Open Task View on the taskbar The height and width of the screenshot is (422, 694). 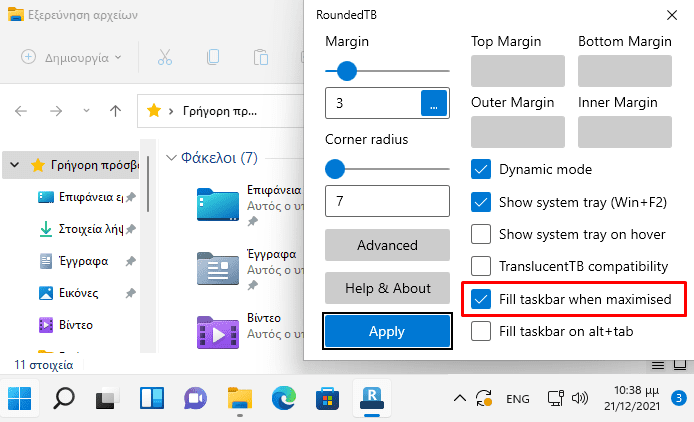[108, 398]
